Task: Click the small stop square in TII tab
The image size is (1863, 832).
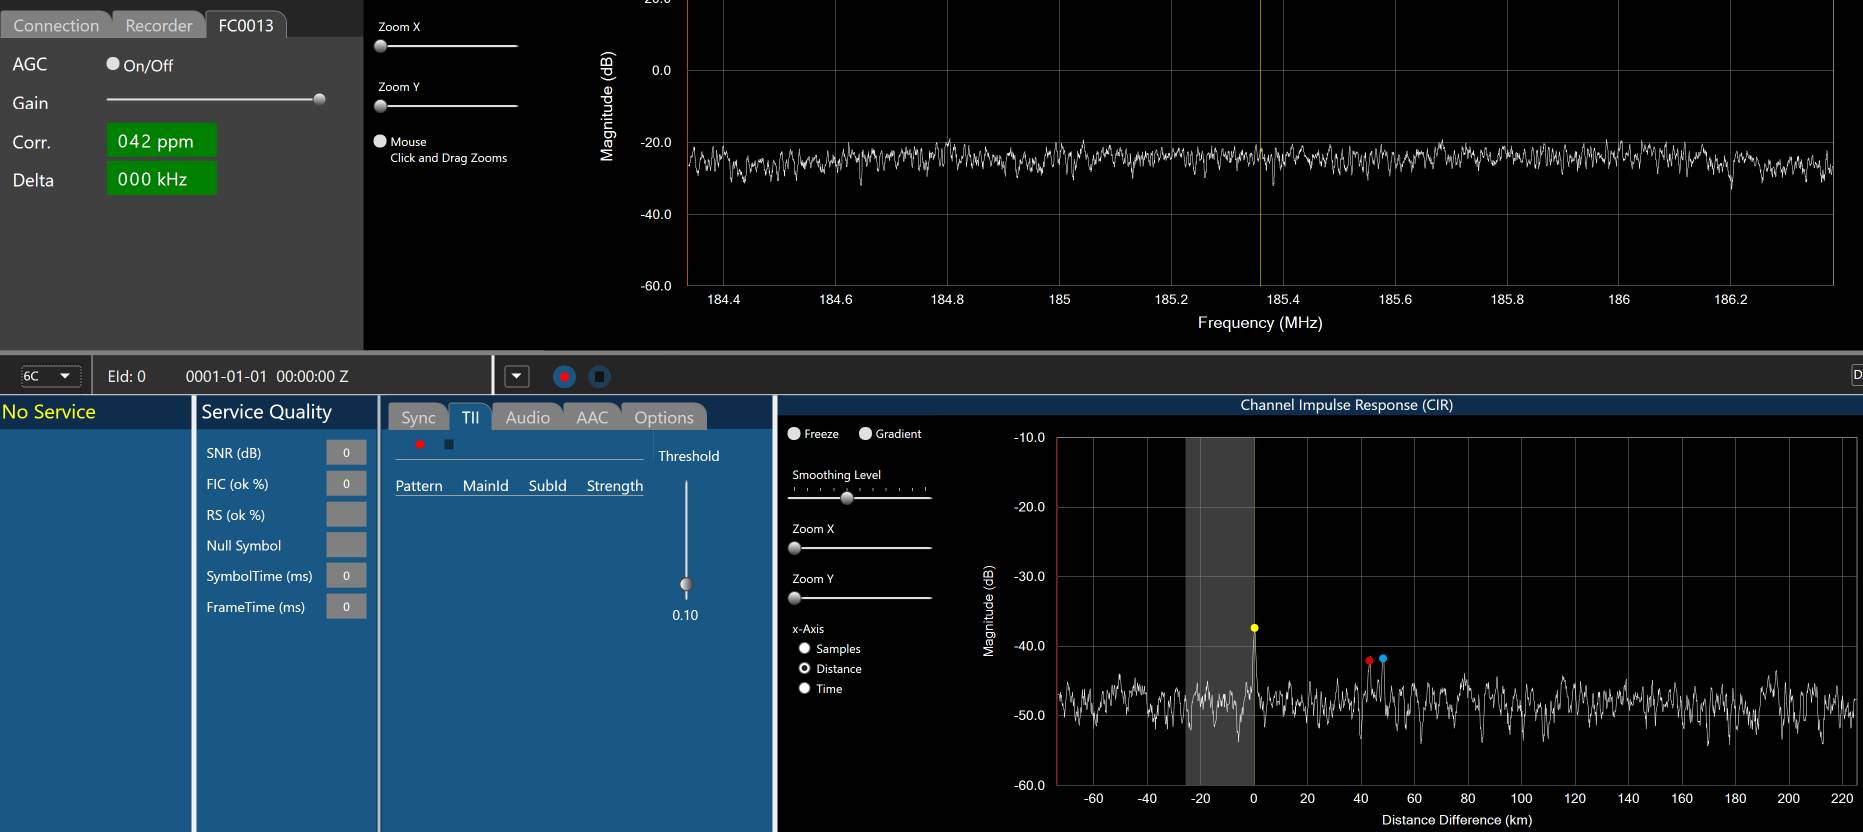Action: tap(449, 445)
